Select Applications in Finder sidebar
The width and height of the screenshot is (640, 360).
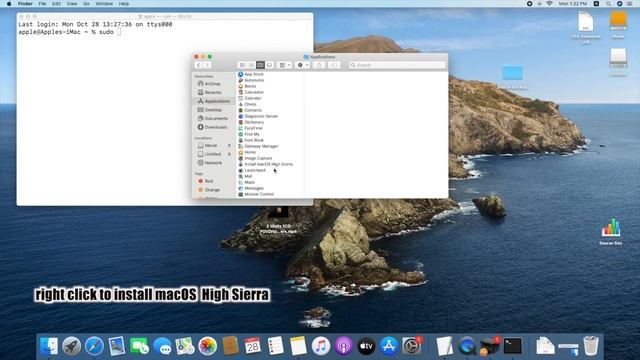[x=214, y=101]
